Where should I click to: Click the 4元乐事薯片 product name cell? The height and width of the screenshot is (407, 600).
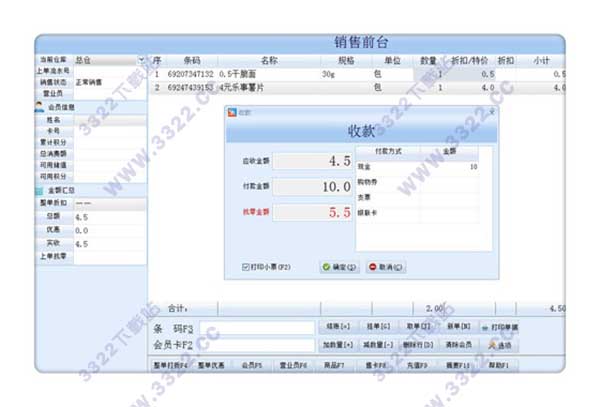(241, 88)
